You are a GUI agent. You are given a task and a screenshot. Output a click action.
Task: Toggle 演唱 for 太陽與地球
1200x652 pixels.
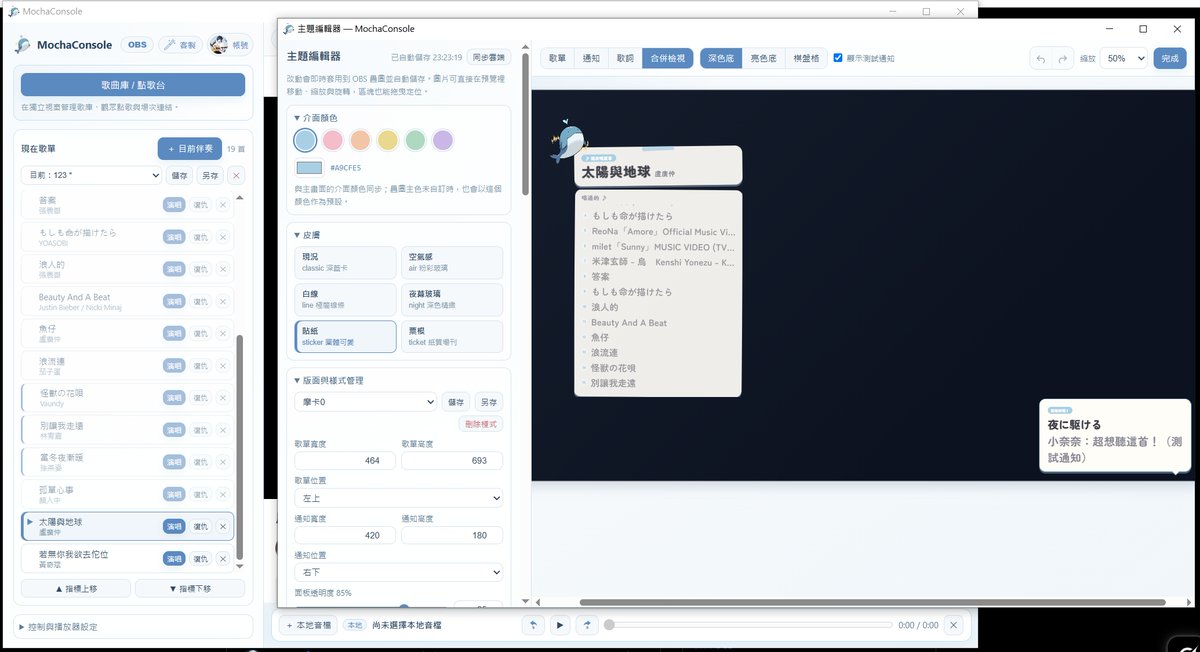coord(174,526)
